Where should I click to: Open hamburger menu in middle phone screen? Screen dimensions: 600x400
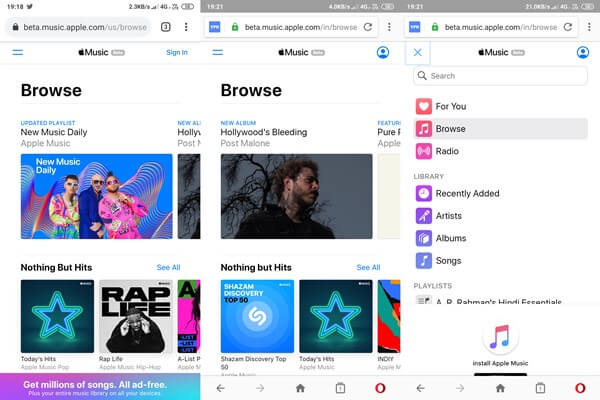point(218,52)
